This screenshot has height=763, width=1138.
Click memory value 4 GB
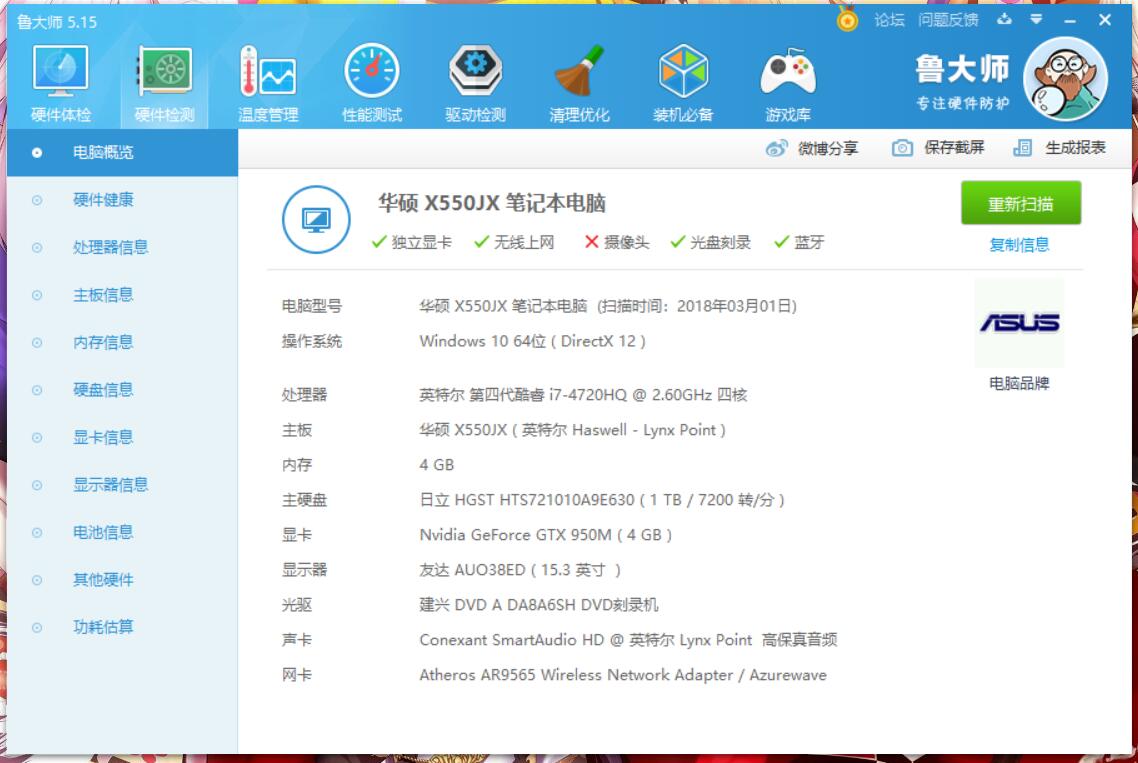(x=437, y=465)
